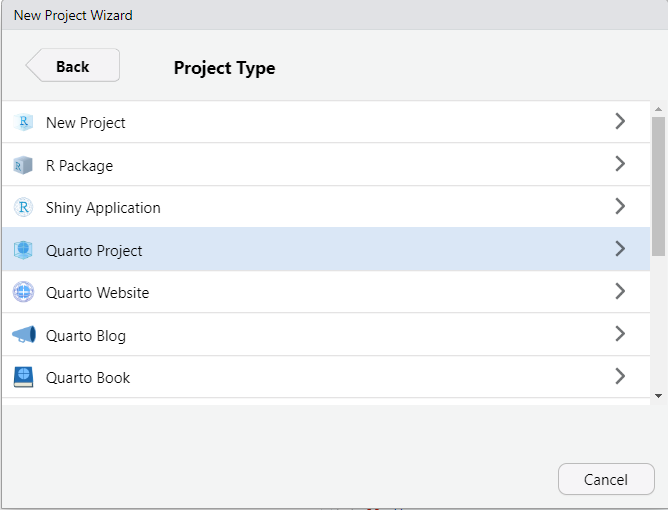Go Back to the previous step
Screen dimensions: 668x510
[x=72, y=65]
